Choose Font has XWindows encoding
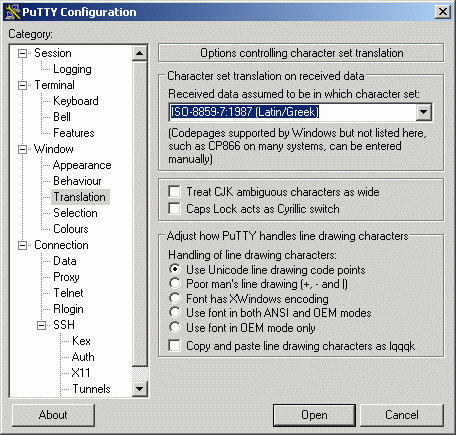The width and height of the screenshot is (456, 435). (x=175, y=298)
